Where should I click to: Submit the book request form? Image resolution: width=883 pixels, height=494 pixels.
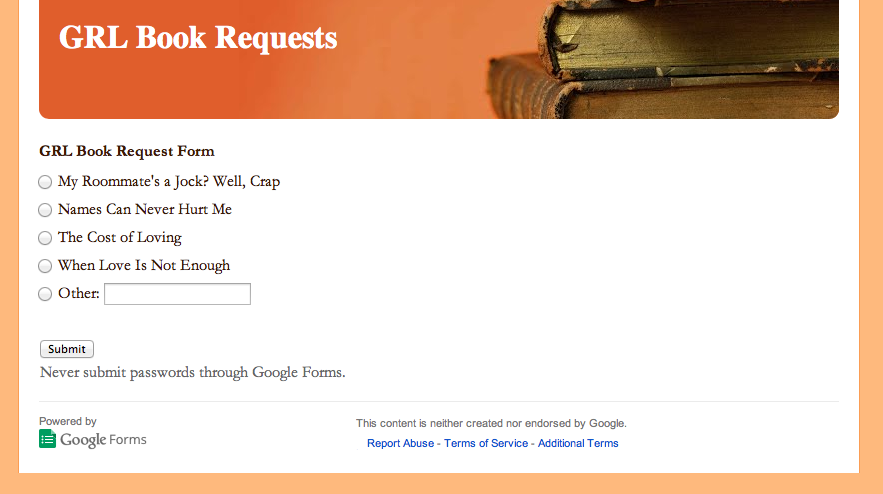(66, 349)
